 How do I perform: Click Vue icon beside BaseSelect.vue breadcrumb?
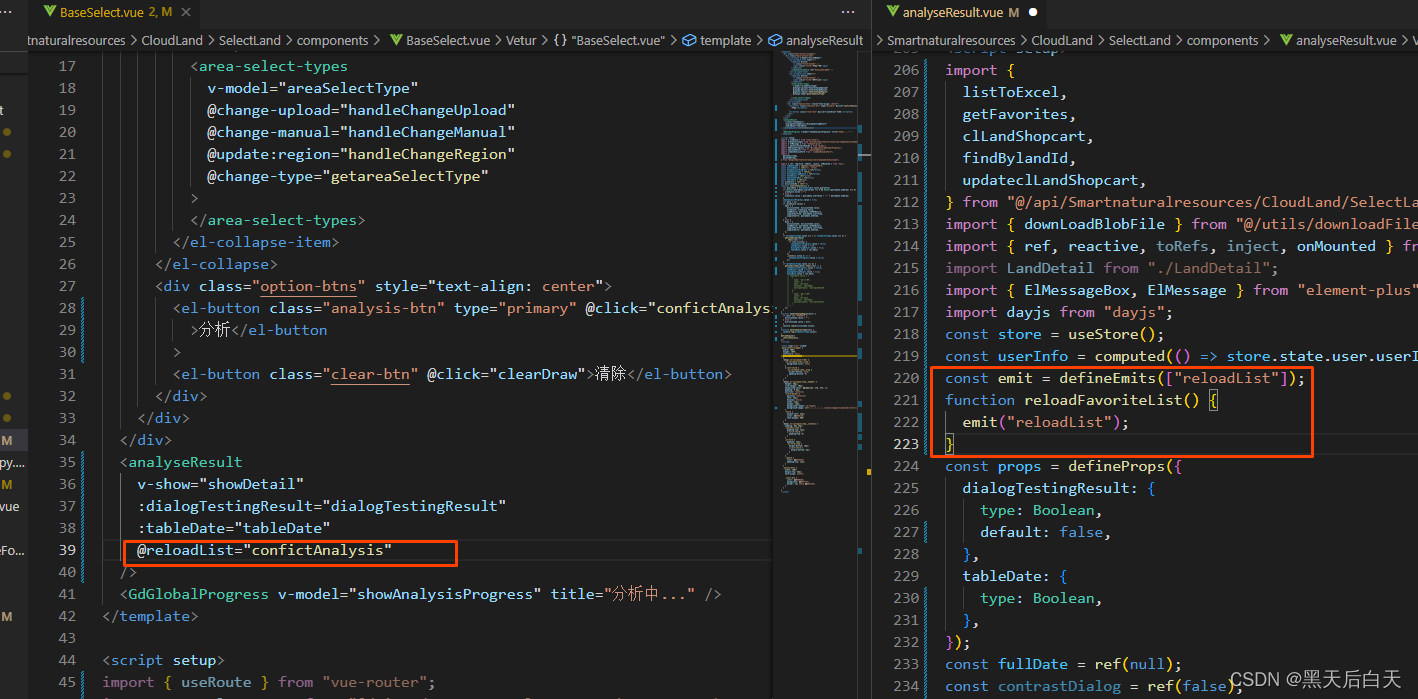tap(396, 41)
